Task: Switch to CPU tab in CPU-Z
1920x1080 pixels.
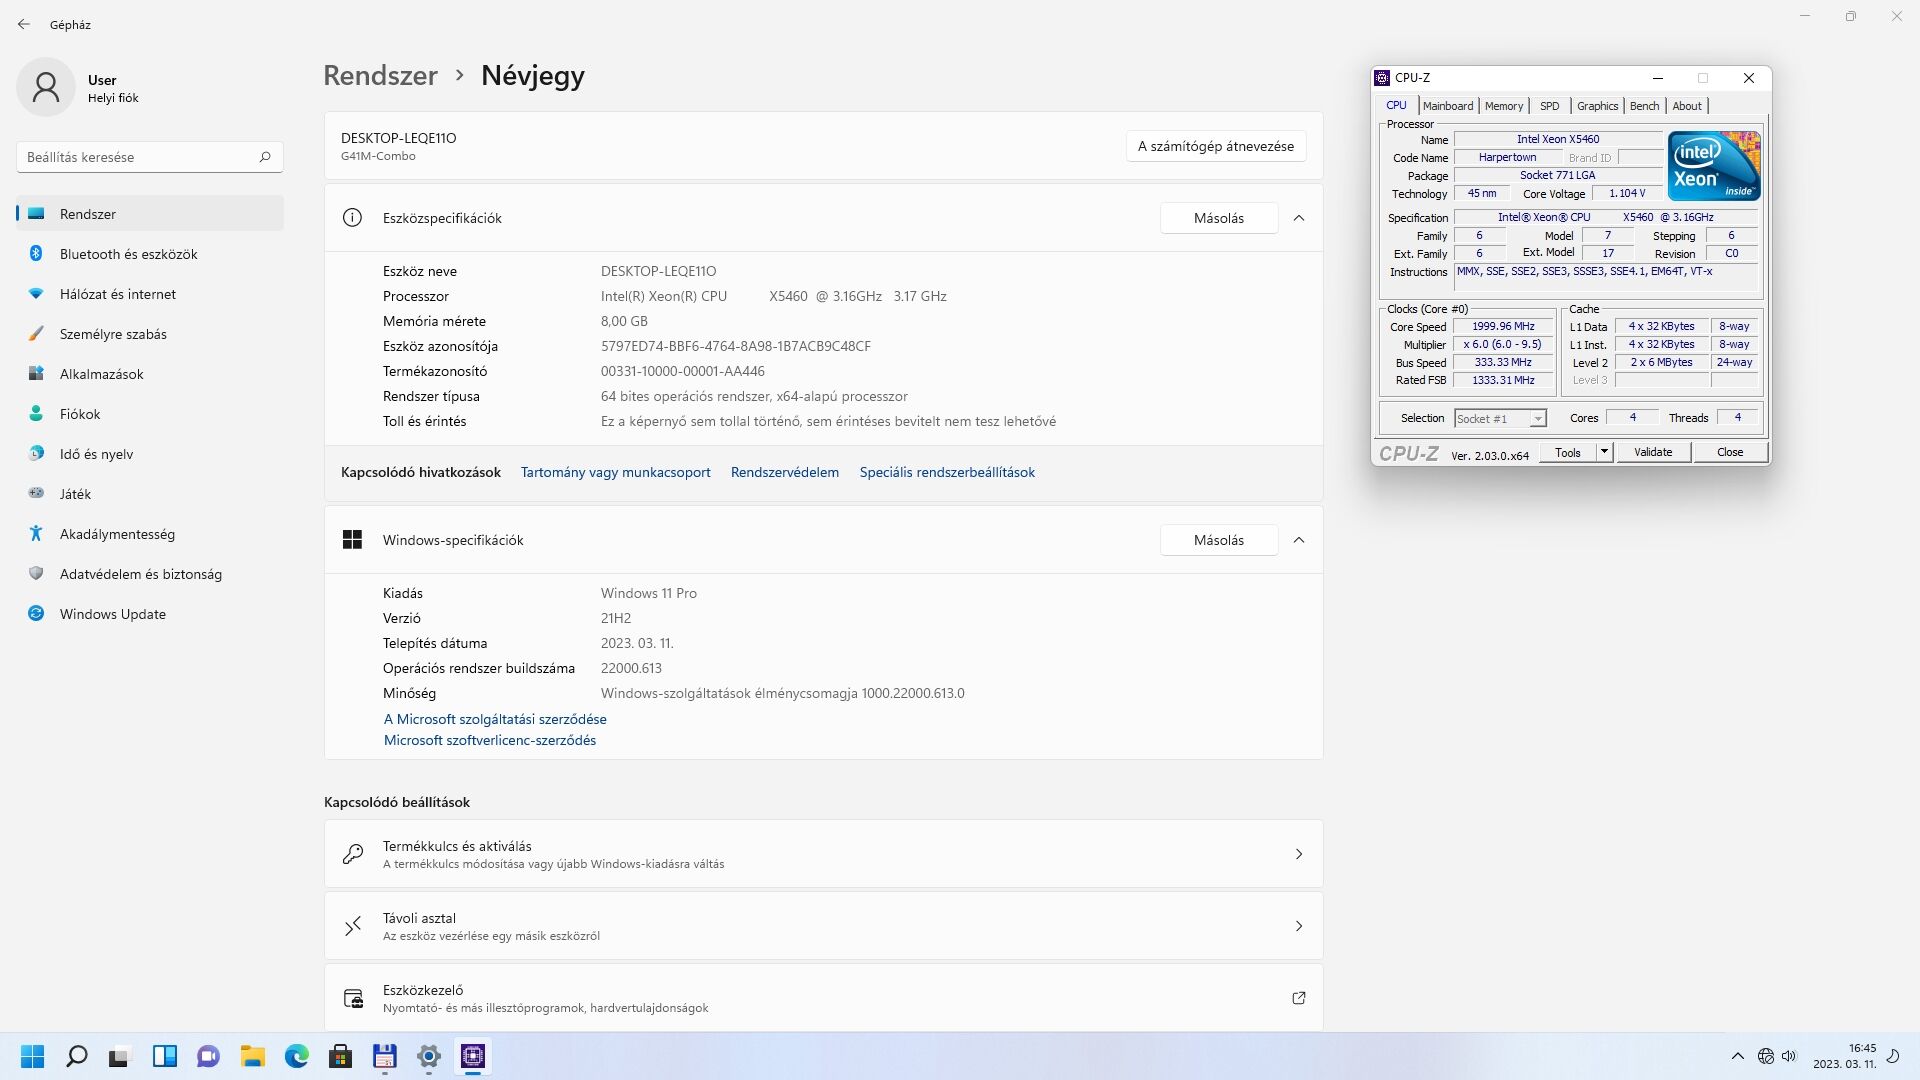Action: [x=1396, y=105]
